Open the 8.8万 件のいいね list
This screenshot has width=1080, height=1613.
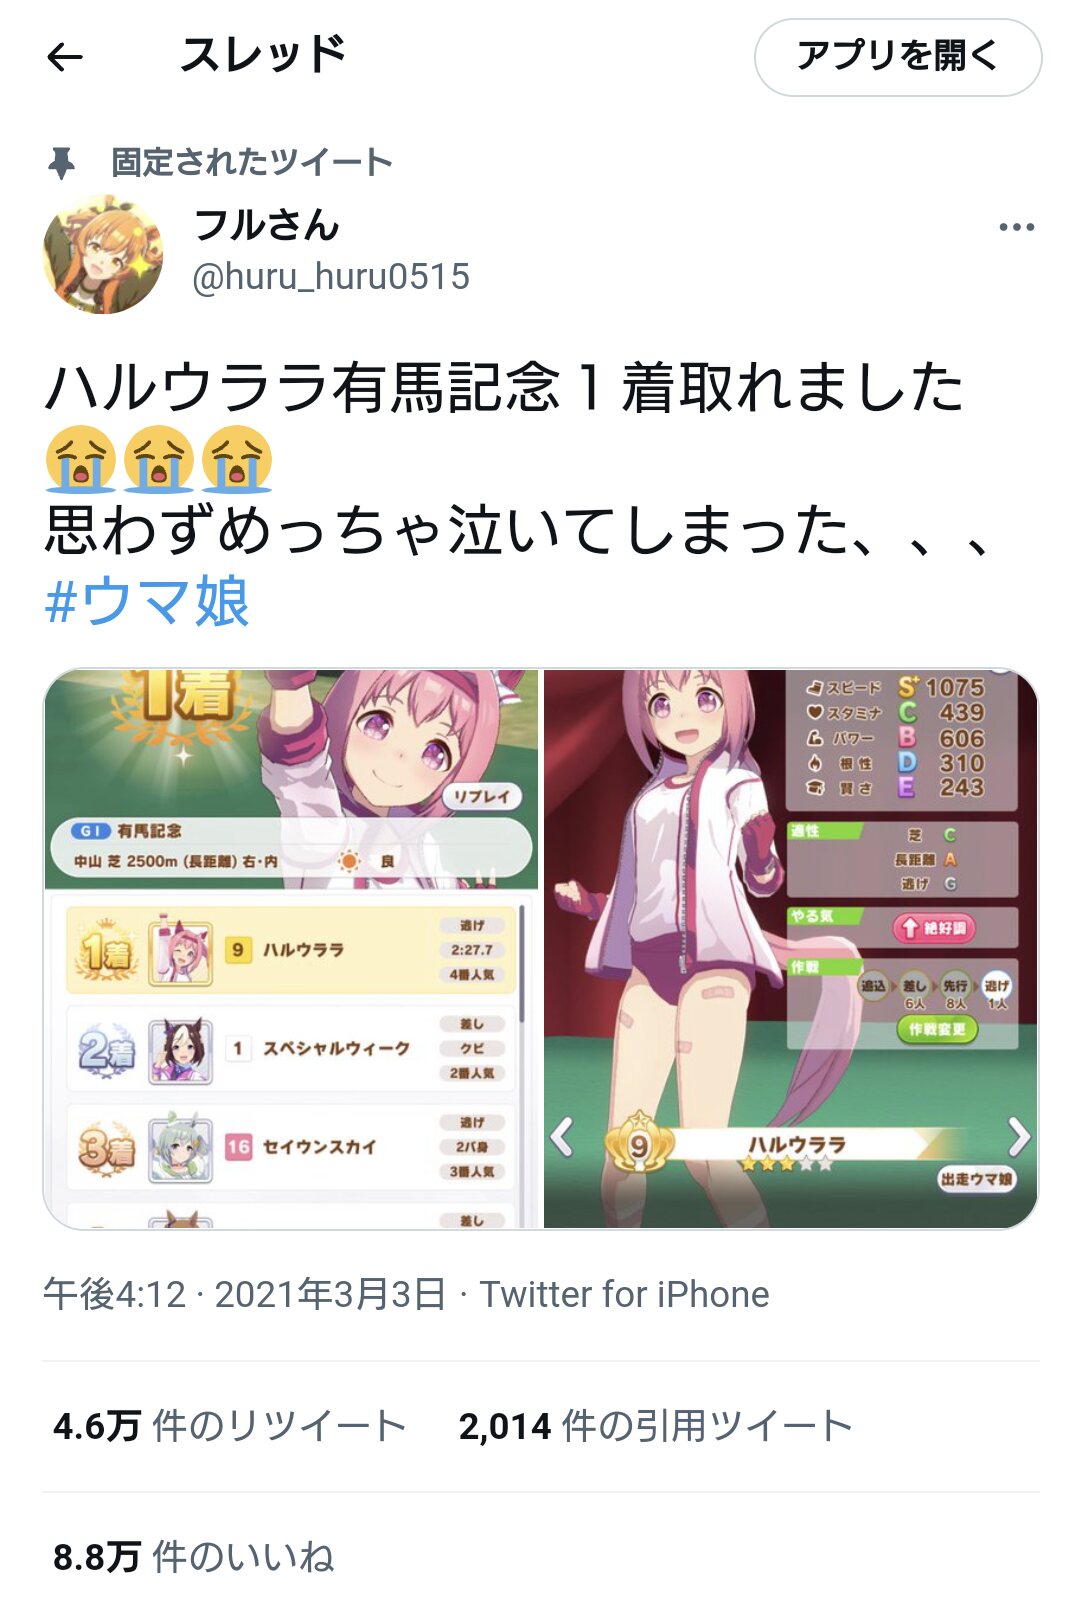pyautogui.click(x=193, y=1557)
